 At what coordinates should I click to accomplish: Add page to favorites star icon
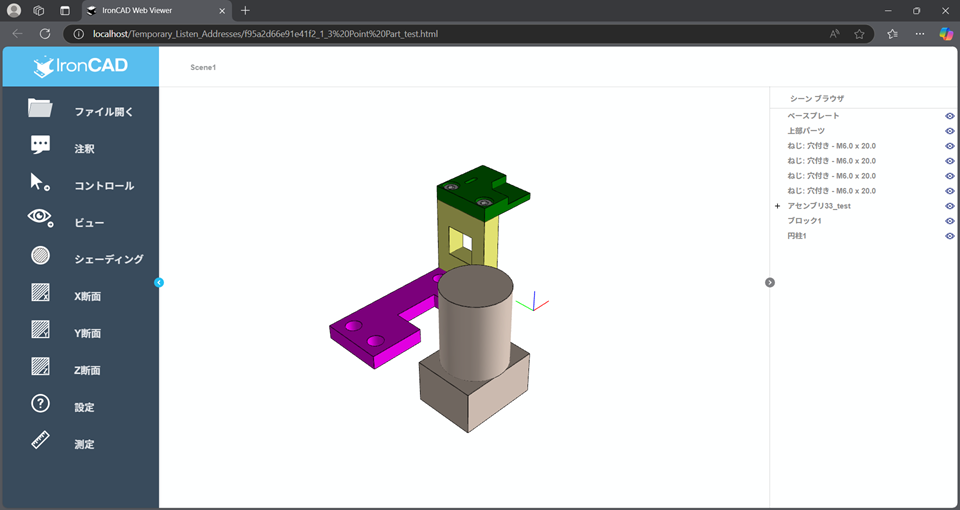tap(859, 34)
